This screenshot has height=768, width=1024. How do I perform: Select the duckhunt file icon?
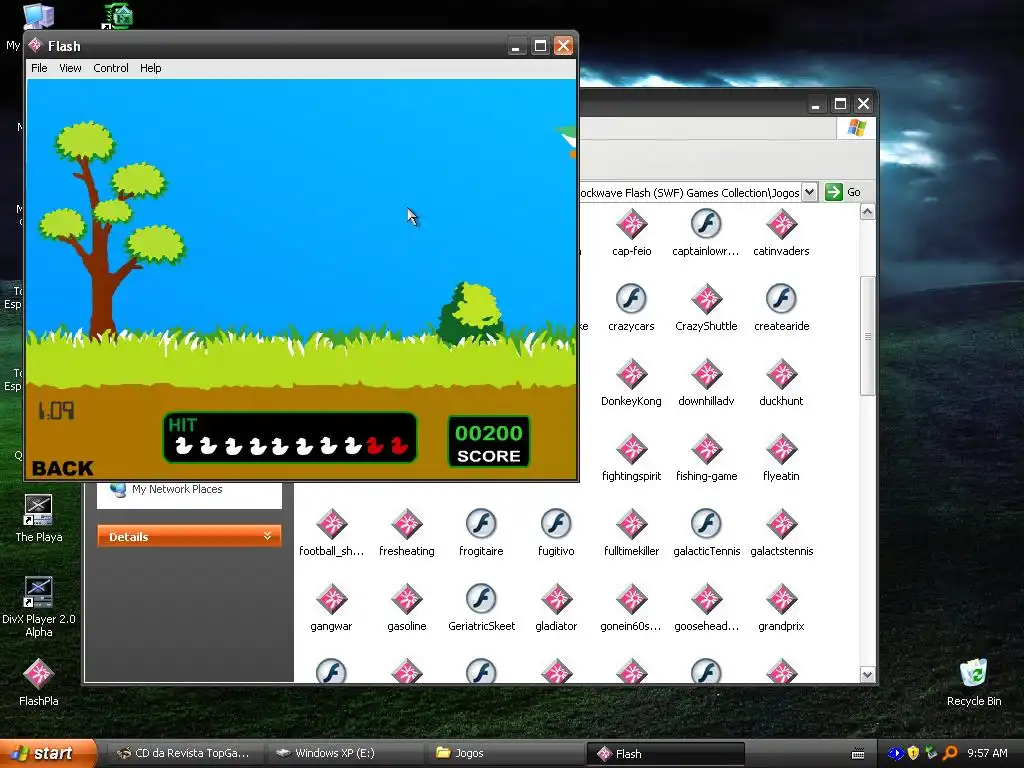pyautogui.click(x=781, y=374)
